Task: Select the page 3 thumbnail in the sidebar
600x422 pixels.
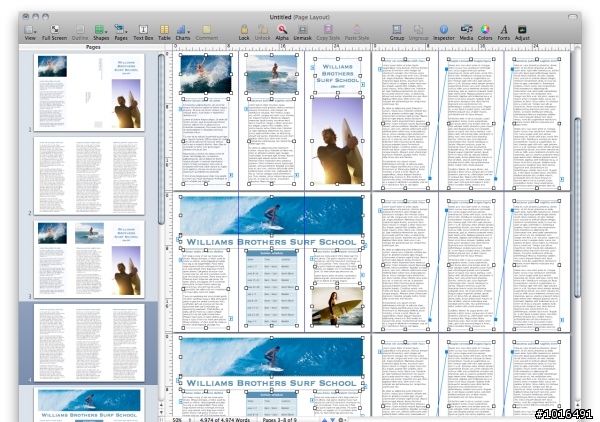Action: [89, 259]
